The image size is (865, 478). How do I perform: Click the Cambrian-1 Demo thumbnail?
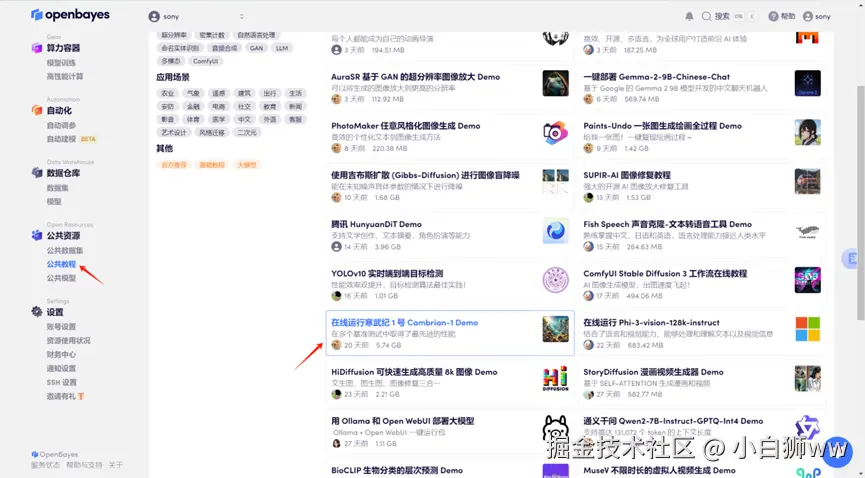click(556, 329)
